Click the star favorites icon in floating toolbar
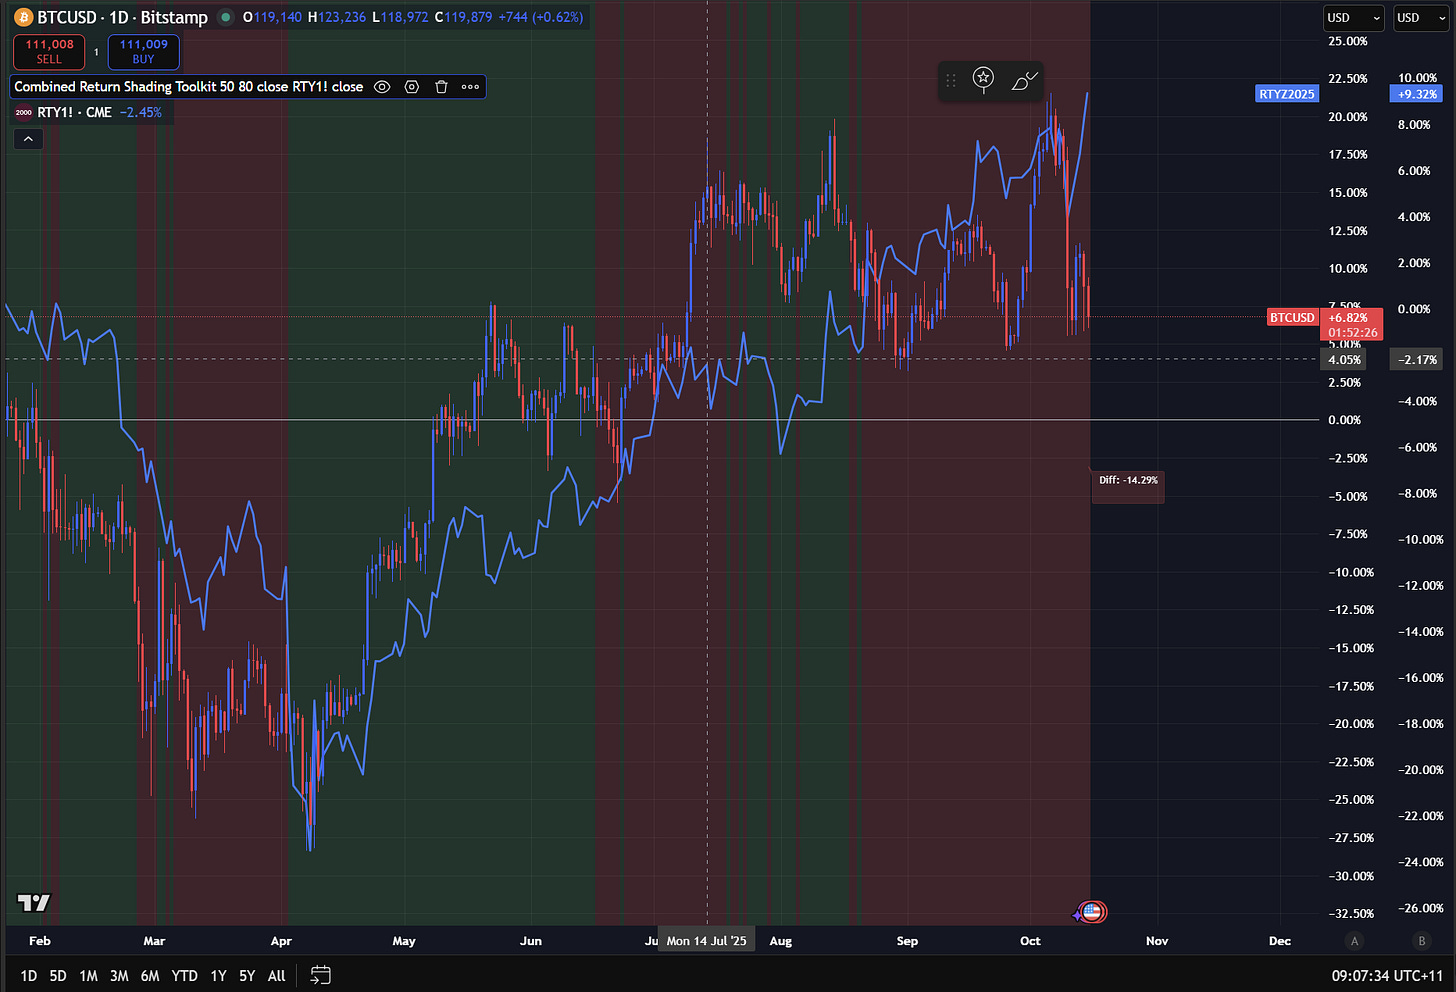The width and height of the screenshot is (1456, 992). pyautogui.click(x=984, y=80)
